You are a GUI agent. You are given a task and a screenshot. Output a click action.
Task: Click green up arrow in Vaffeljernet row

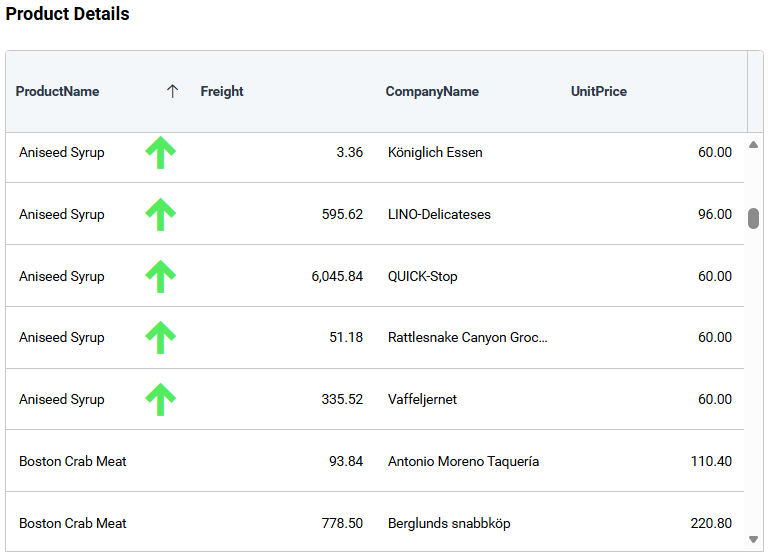coord(160,400)
